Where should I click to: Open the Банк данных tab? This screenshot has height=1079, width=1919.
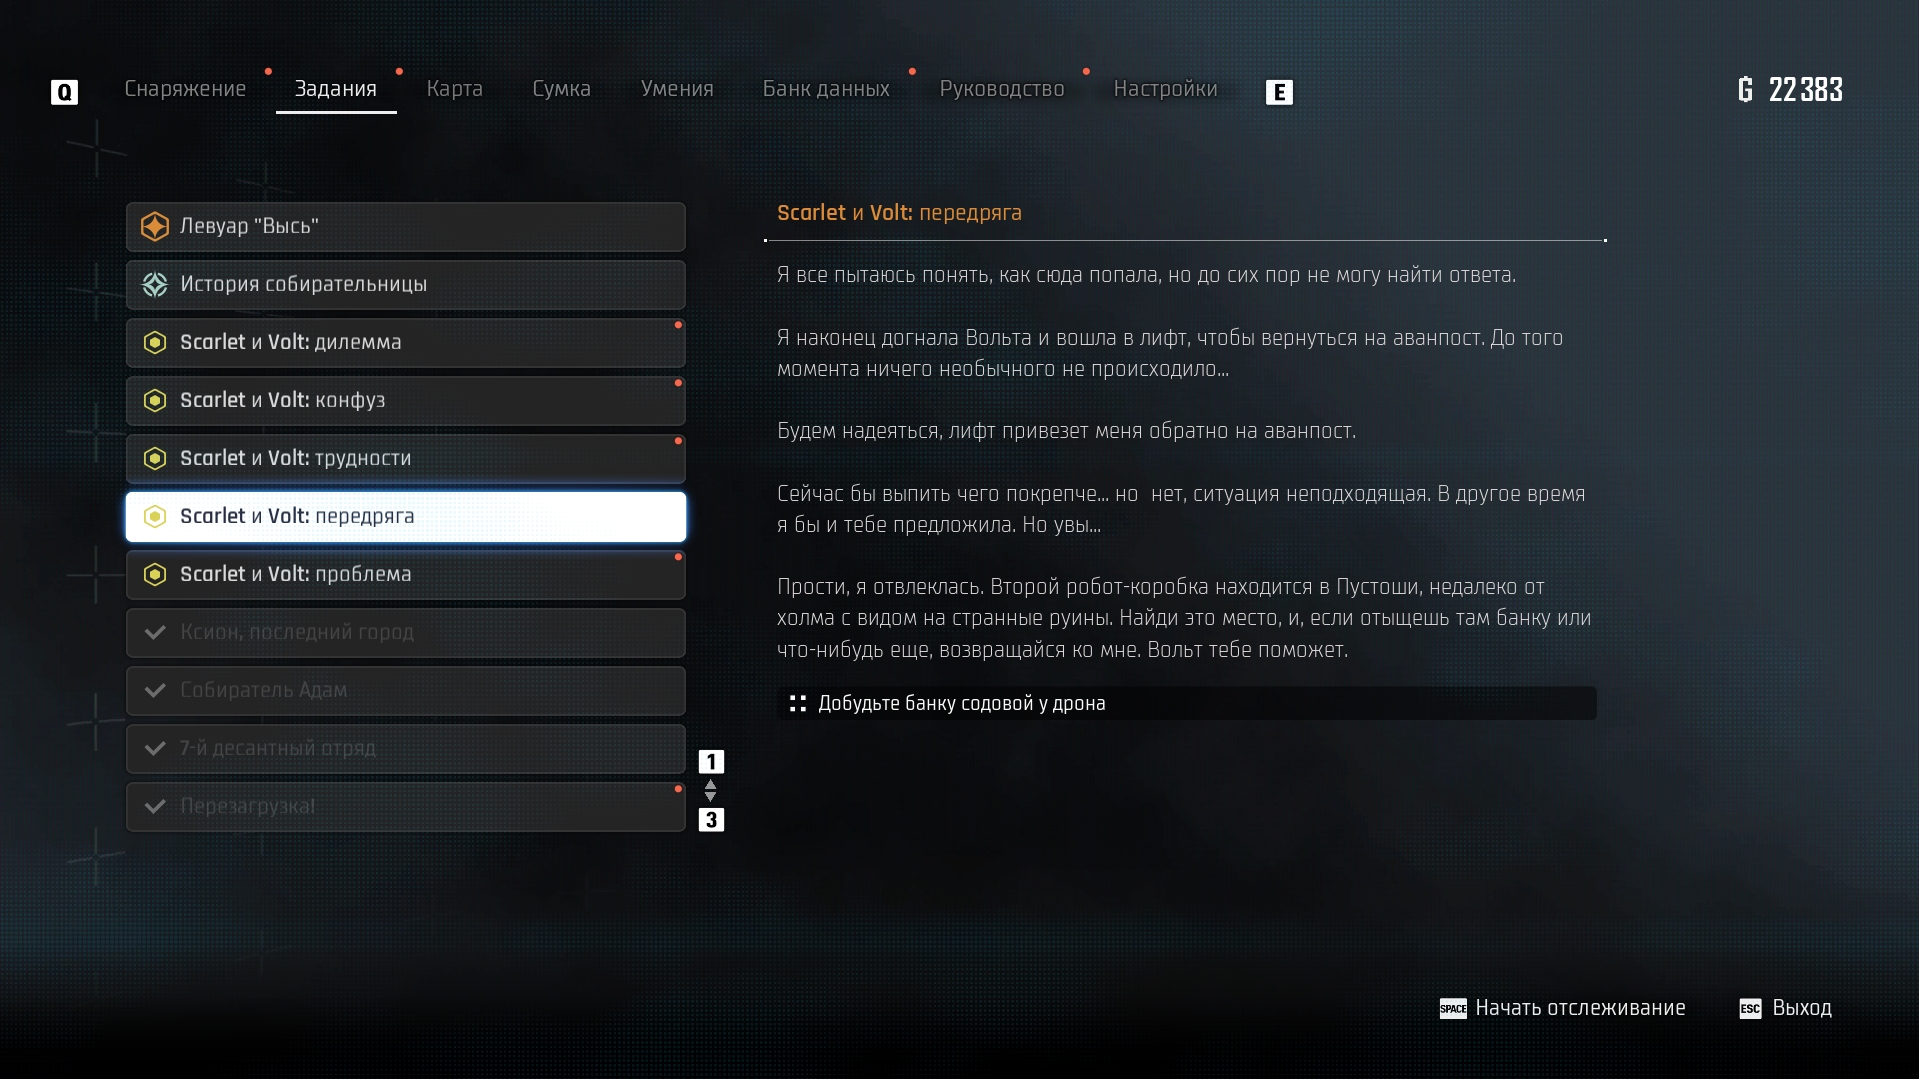pos(826,89)
